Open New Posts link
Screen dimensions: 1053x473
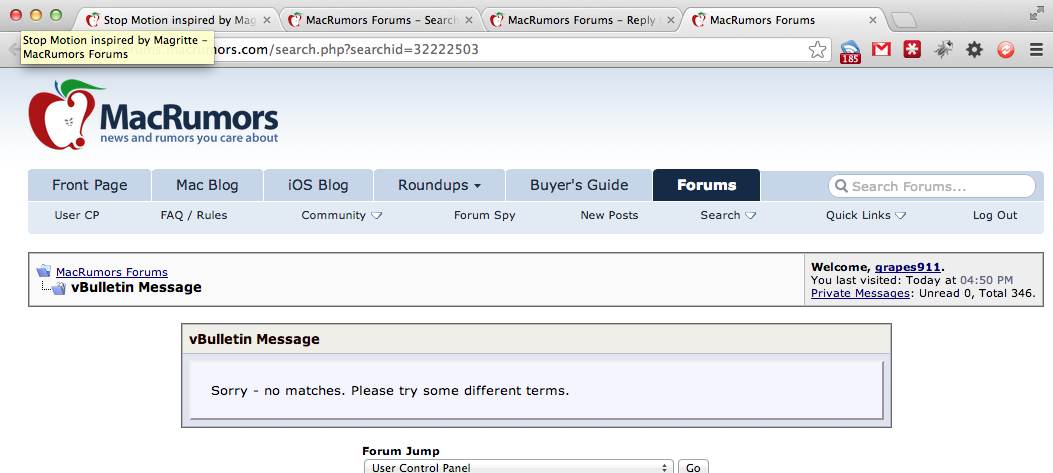(x=609, y=216)
